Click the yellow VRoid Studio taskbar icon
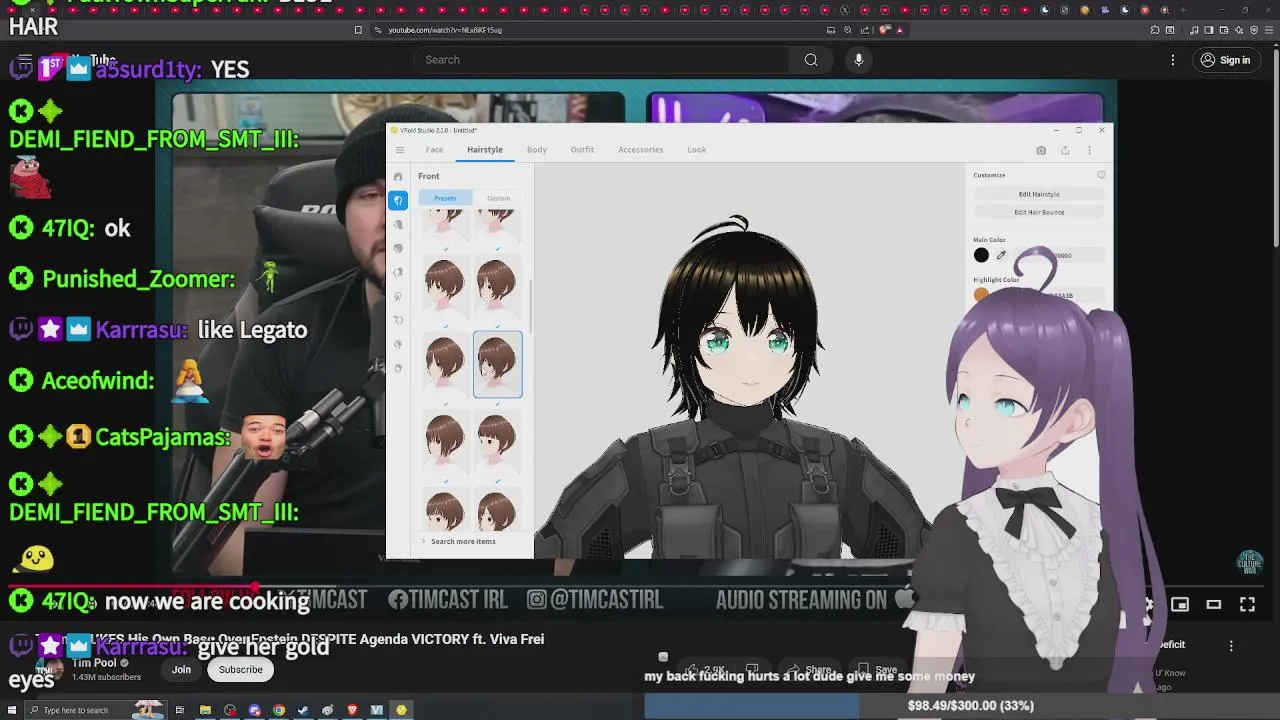Image resolution: width=1280 pixels, height=720 pixels. pyautogui.click(x=401, y=710)
